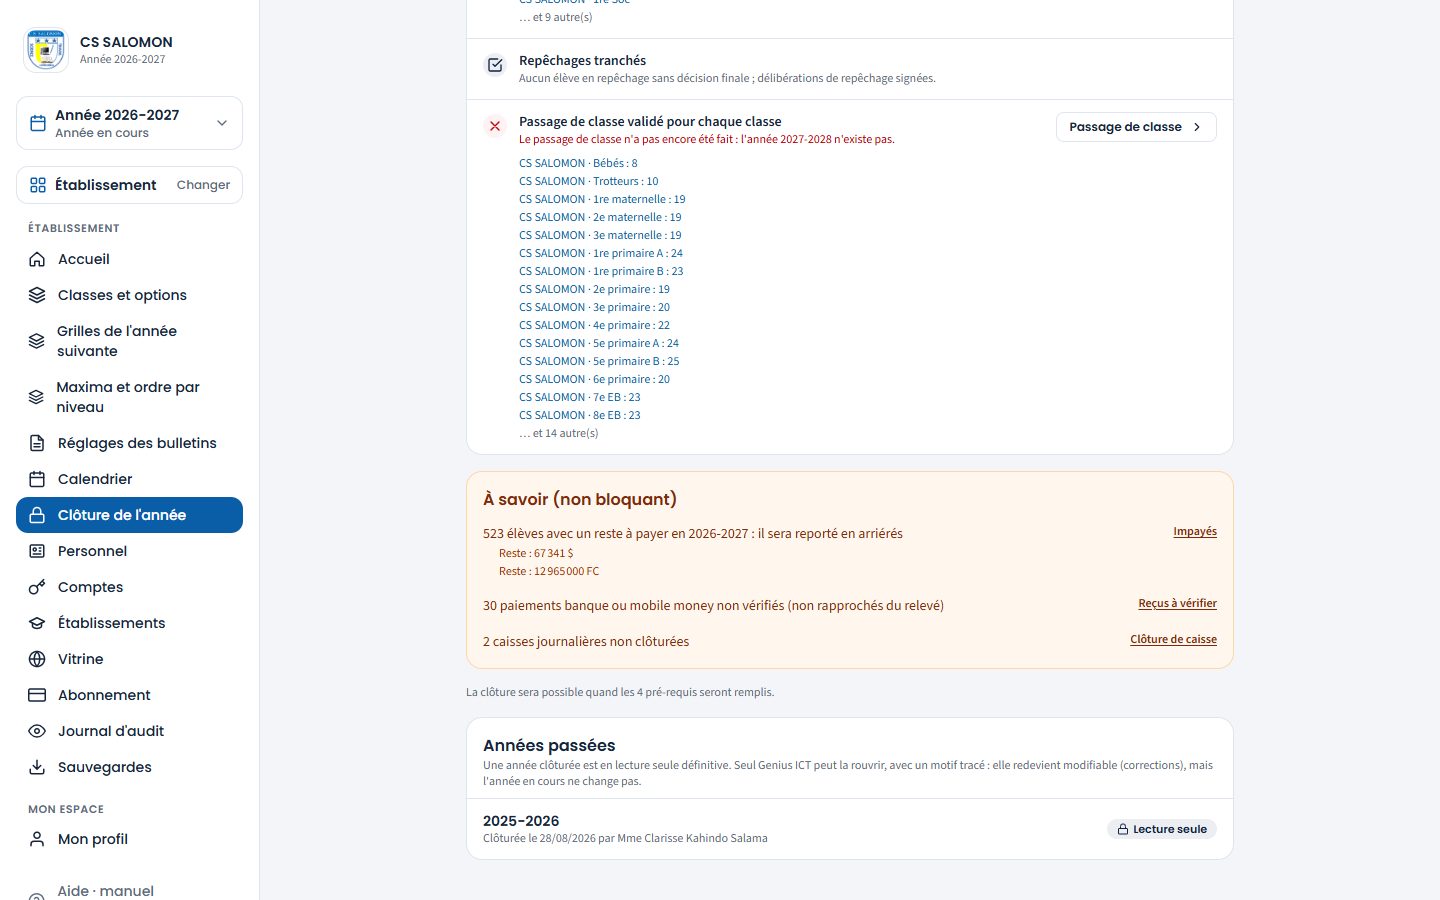Go to Classes et options
The image size is (1440, 900).
click(129, 295)
